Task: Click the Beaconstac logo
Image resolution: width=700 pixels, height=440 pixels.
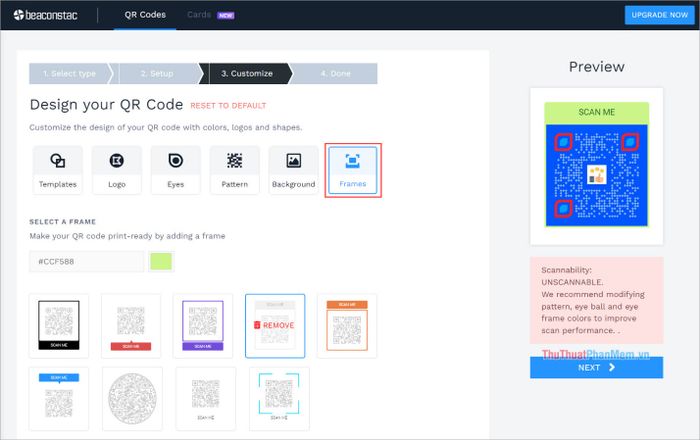Action: pos(45,15)
